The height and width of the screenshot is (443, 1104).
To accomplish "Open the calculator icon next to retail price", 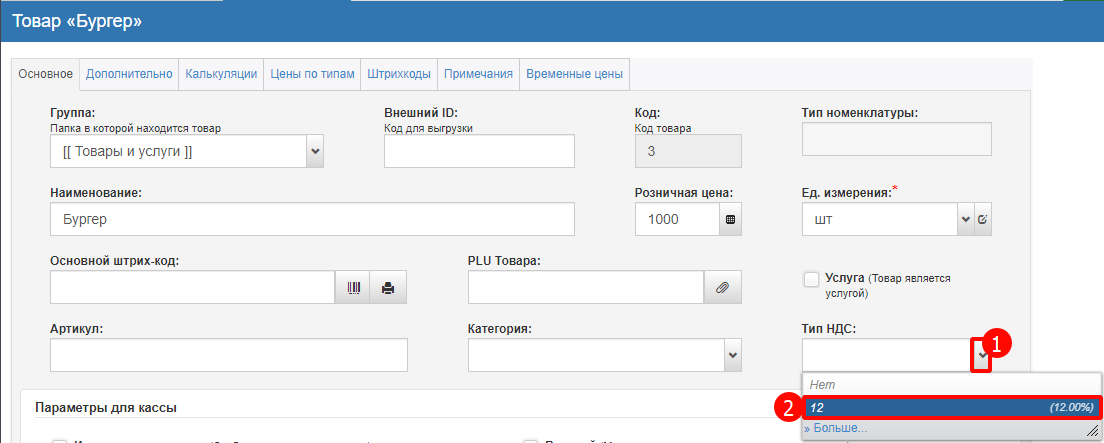I will tap(730, 219).
